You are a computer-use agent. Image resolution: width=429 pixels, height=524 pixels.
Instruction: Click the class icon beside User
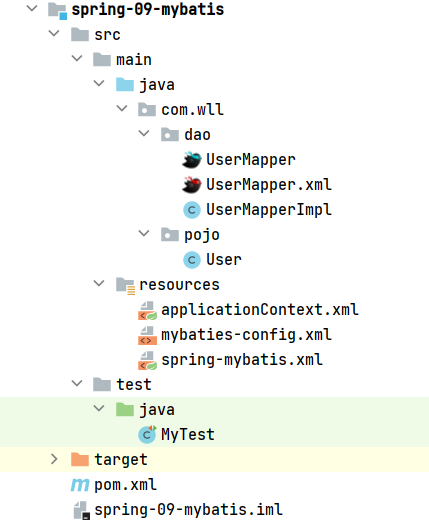click(192, 260)
